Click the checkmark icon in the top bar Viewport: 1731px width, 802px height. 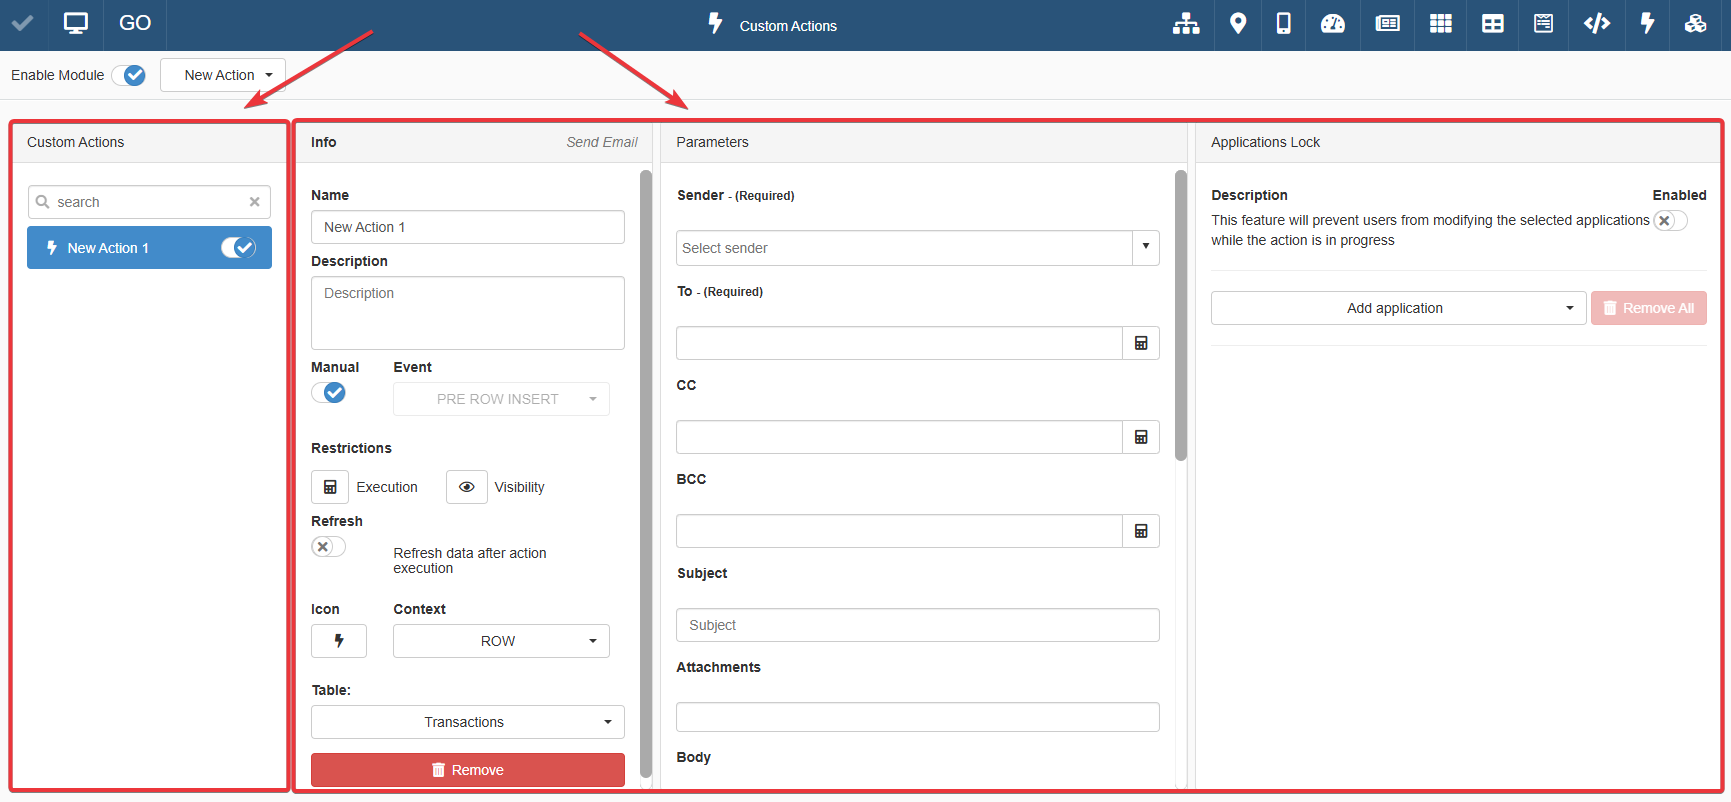tap(22, 23)
